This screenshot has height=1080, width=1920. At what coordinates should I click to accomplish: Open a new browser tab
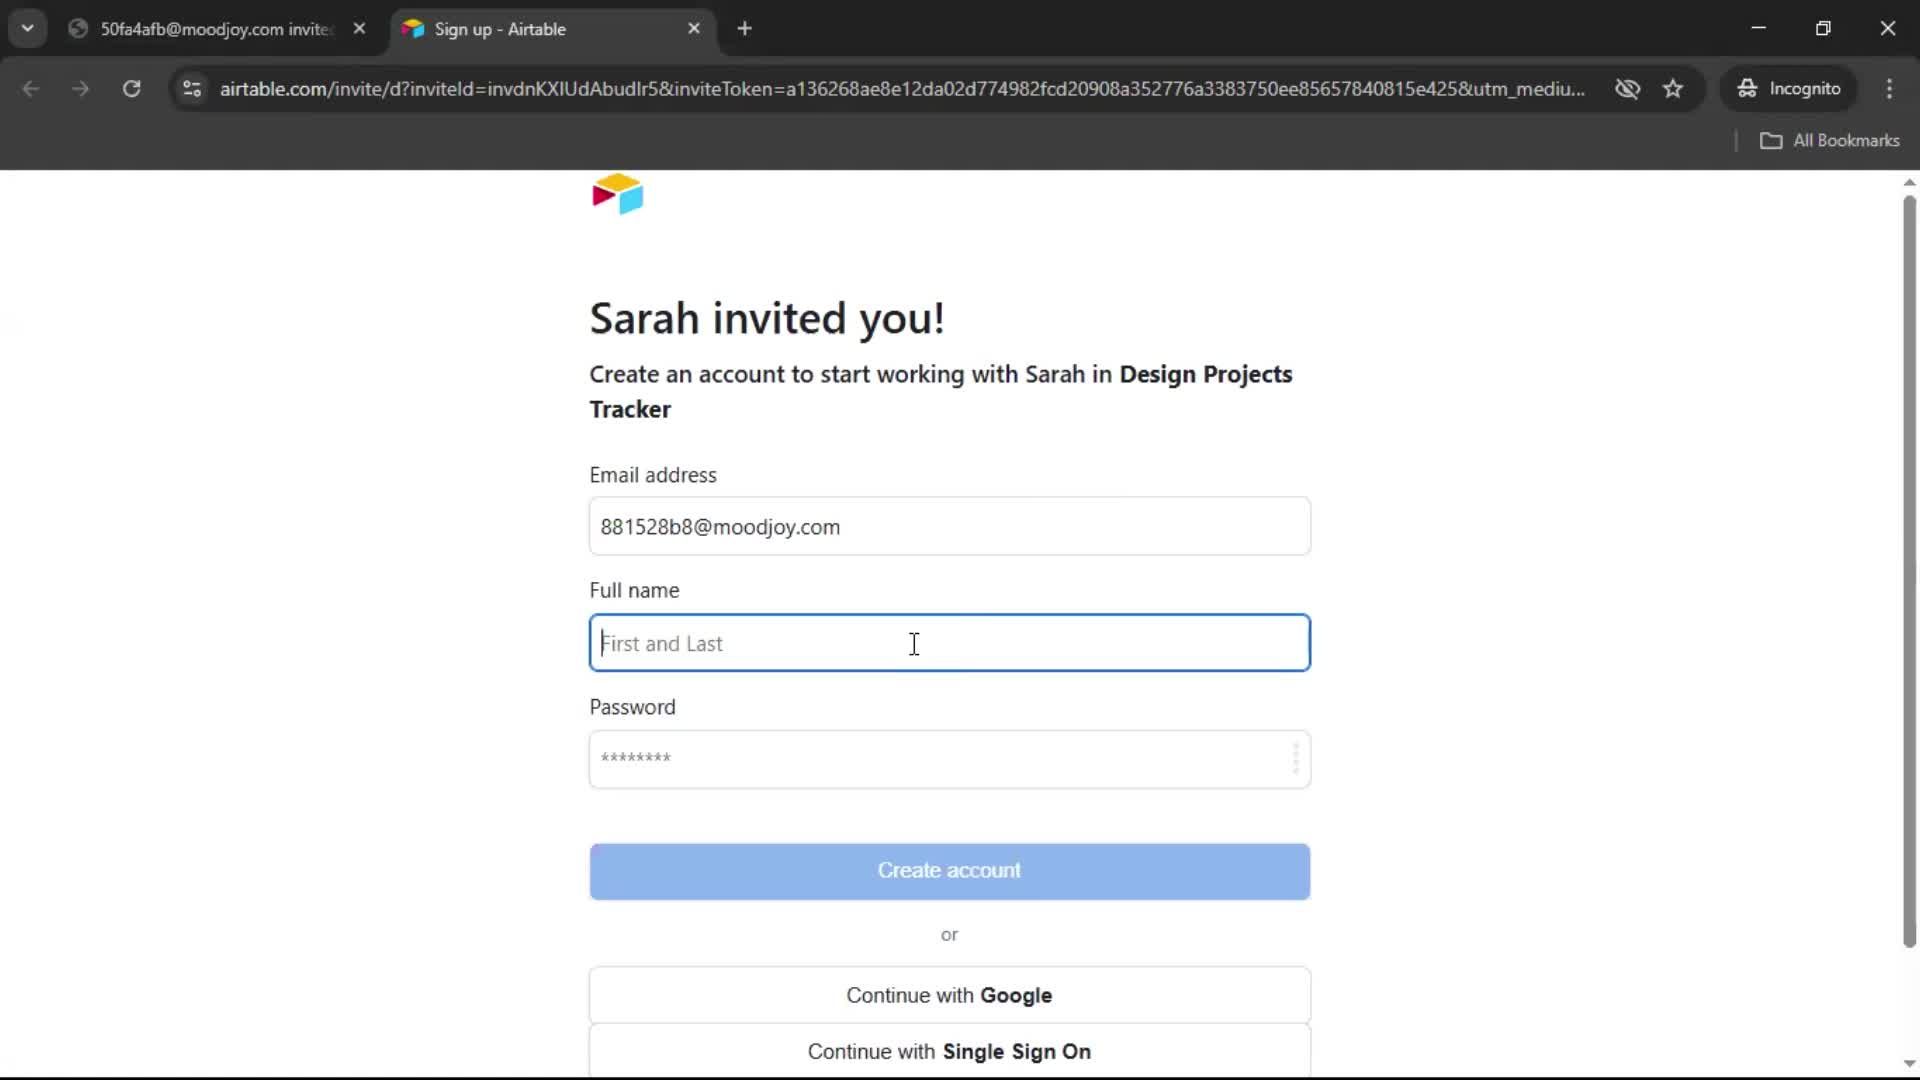(744, 29)
